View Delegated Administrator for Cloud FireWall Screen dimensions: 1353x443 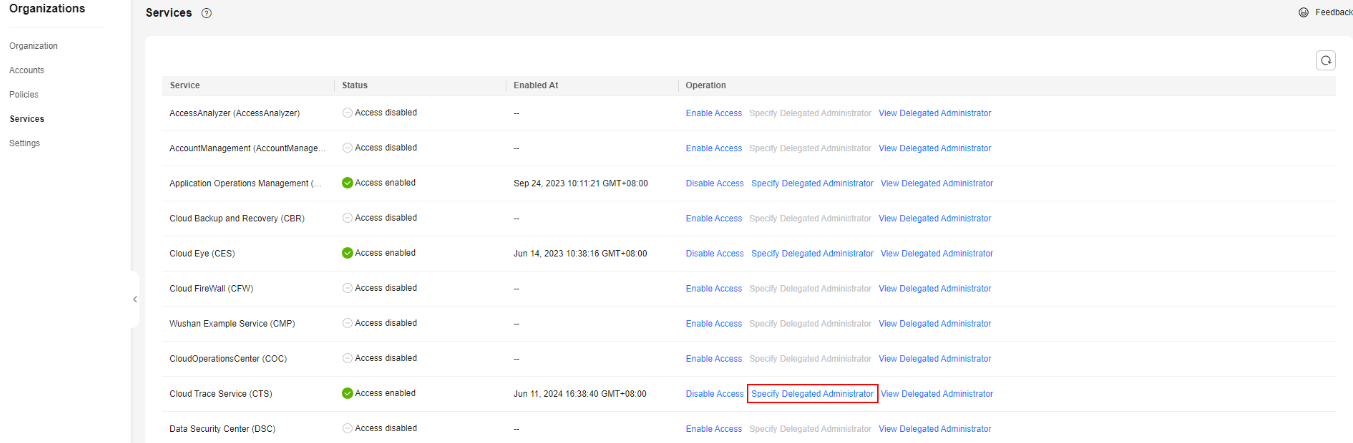tap(935, 289)
